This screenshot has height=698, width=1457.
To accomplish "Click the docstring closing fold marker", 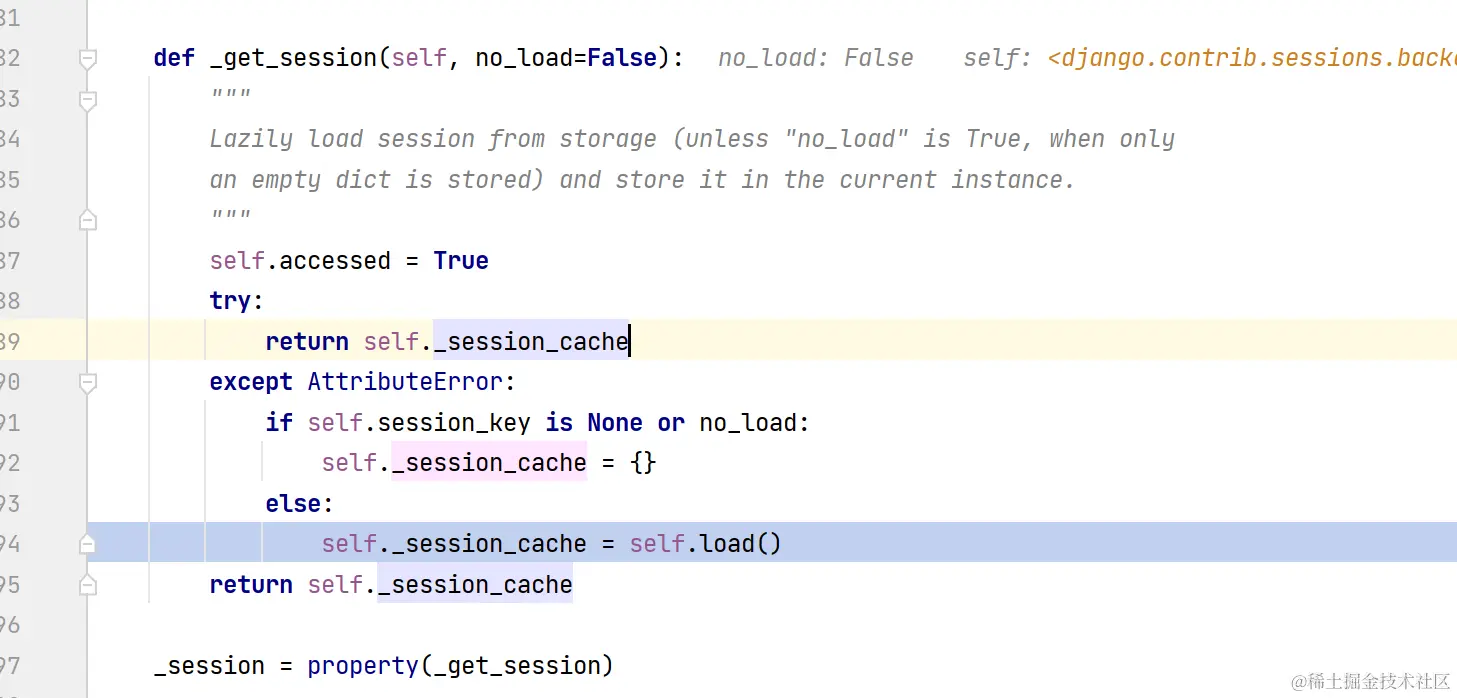I will [x=88, y=220].
